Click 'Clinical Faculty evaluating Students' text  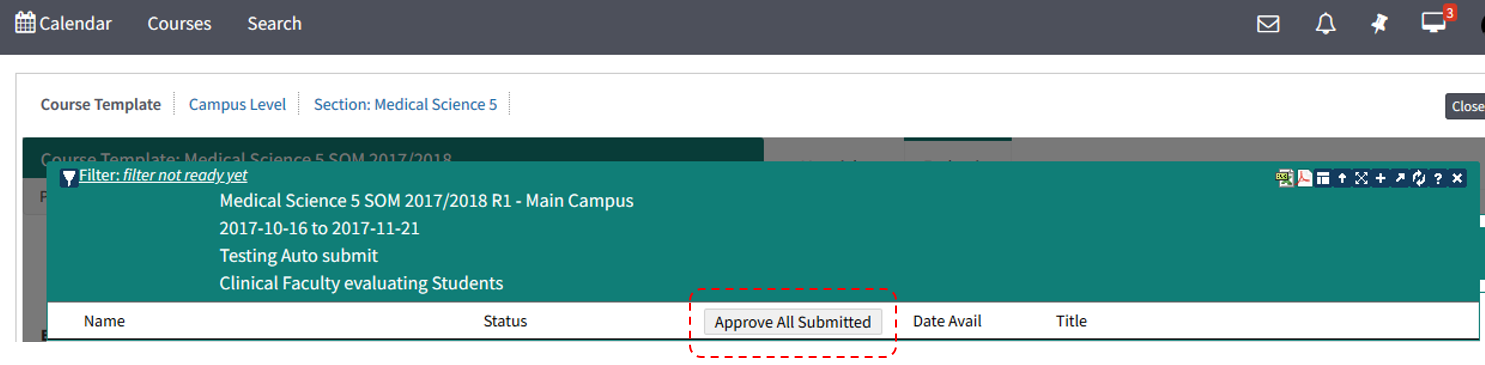pos(361,283)
